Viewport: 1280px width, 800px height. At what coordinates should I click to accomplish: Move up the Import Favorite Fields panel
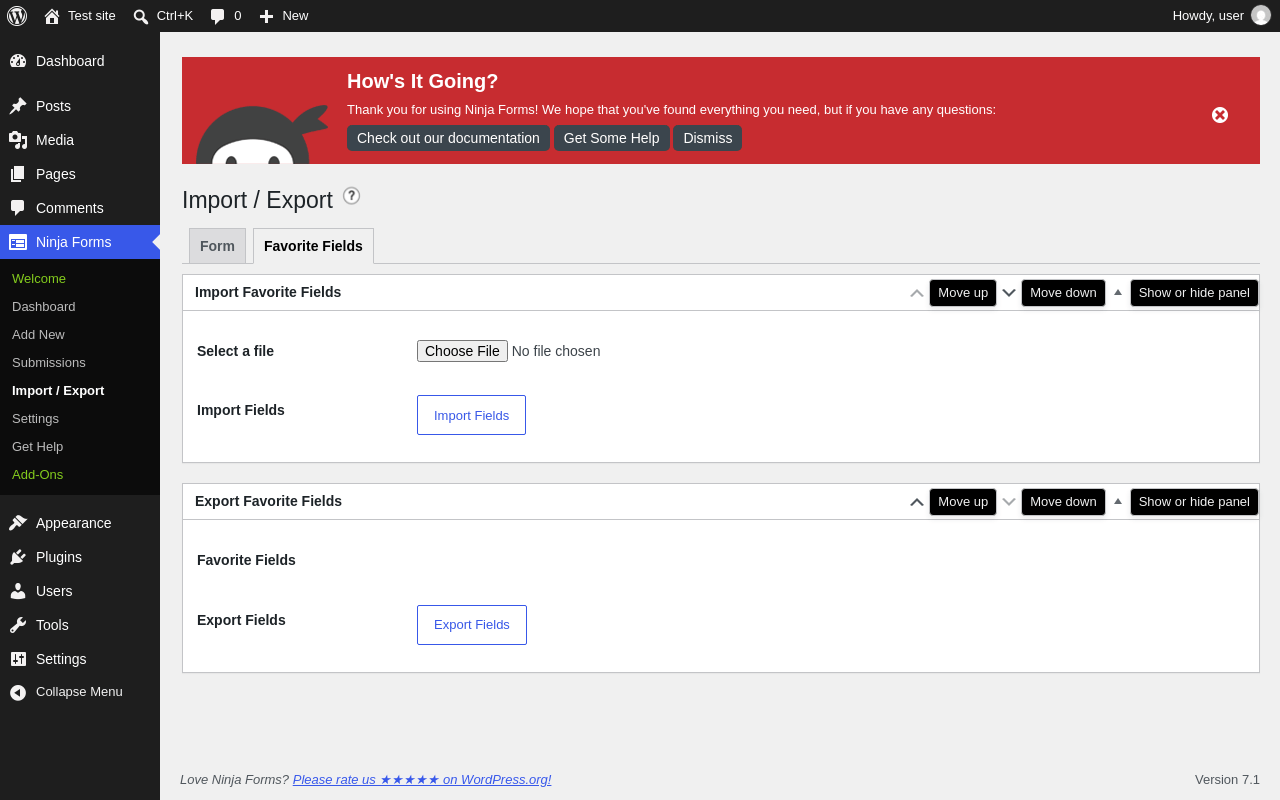[917, 293]
